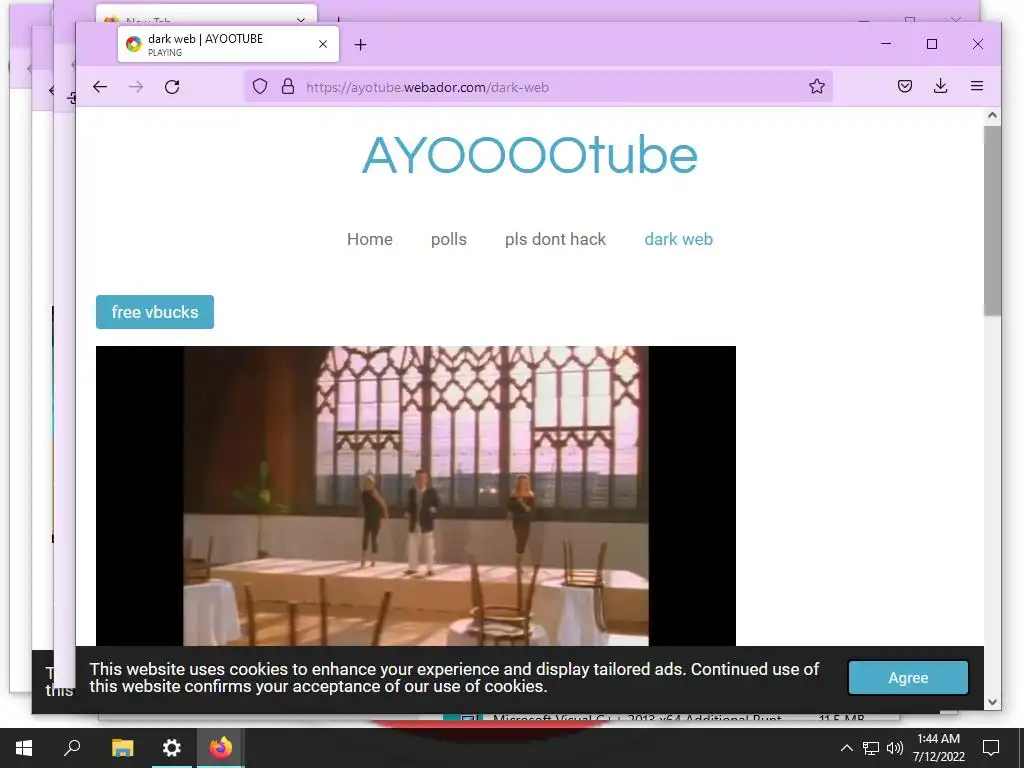Viewport: 1024px width, 768px height.
Task: Reload the current page
Action: pyautogui.click(x=172, y=87)
